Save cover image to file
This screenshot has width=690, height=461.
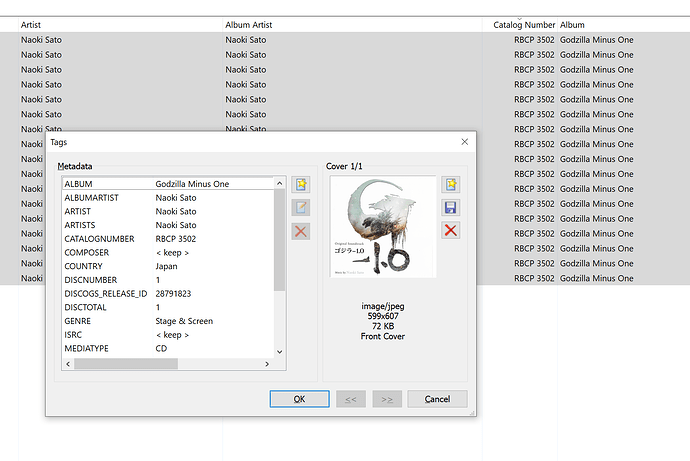click(x=451, y=208)
